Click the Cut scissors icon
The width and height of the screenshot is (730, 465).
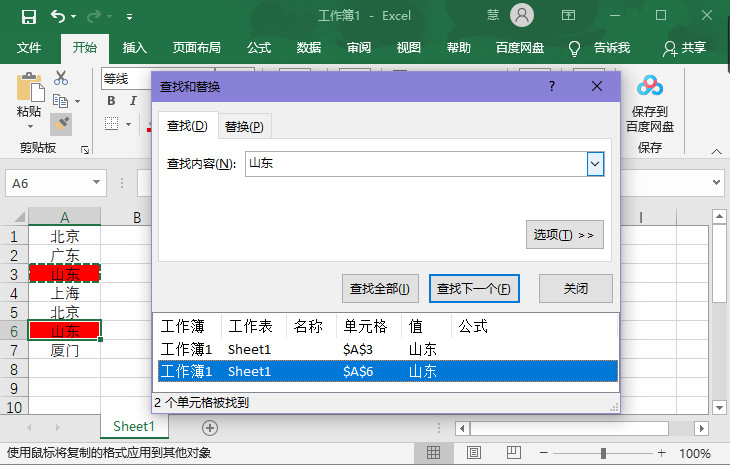click(60, 77)
